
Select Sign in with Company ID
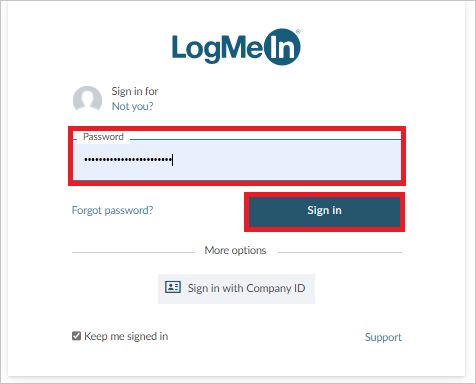click(236, 289)
